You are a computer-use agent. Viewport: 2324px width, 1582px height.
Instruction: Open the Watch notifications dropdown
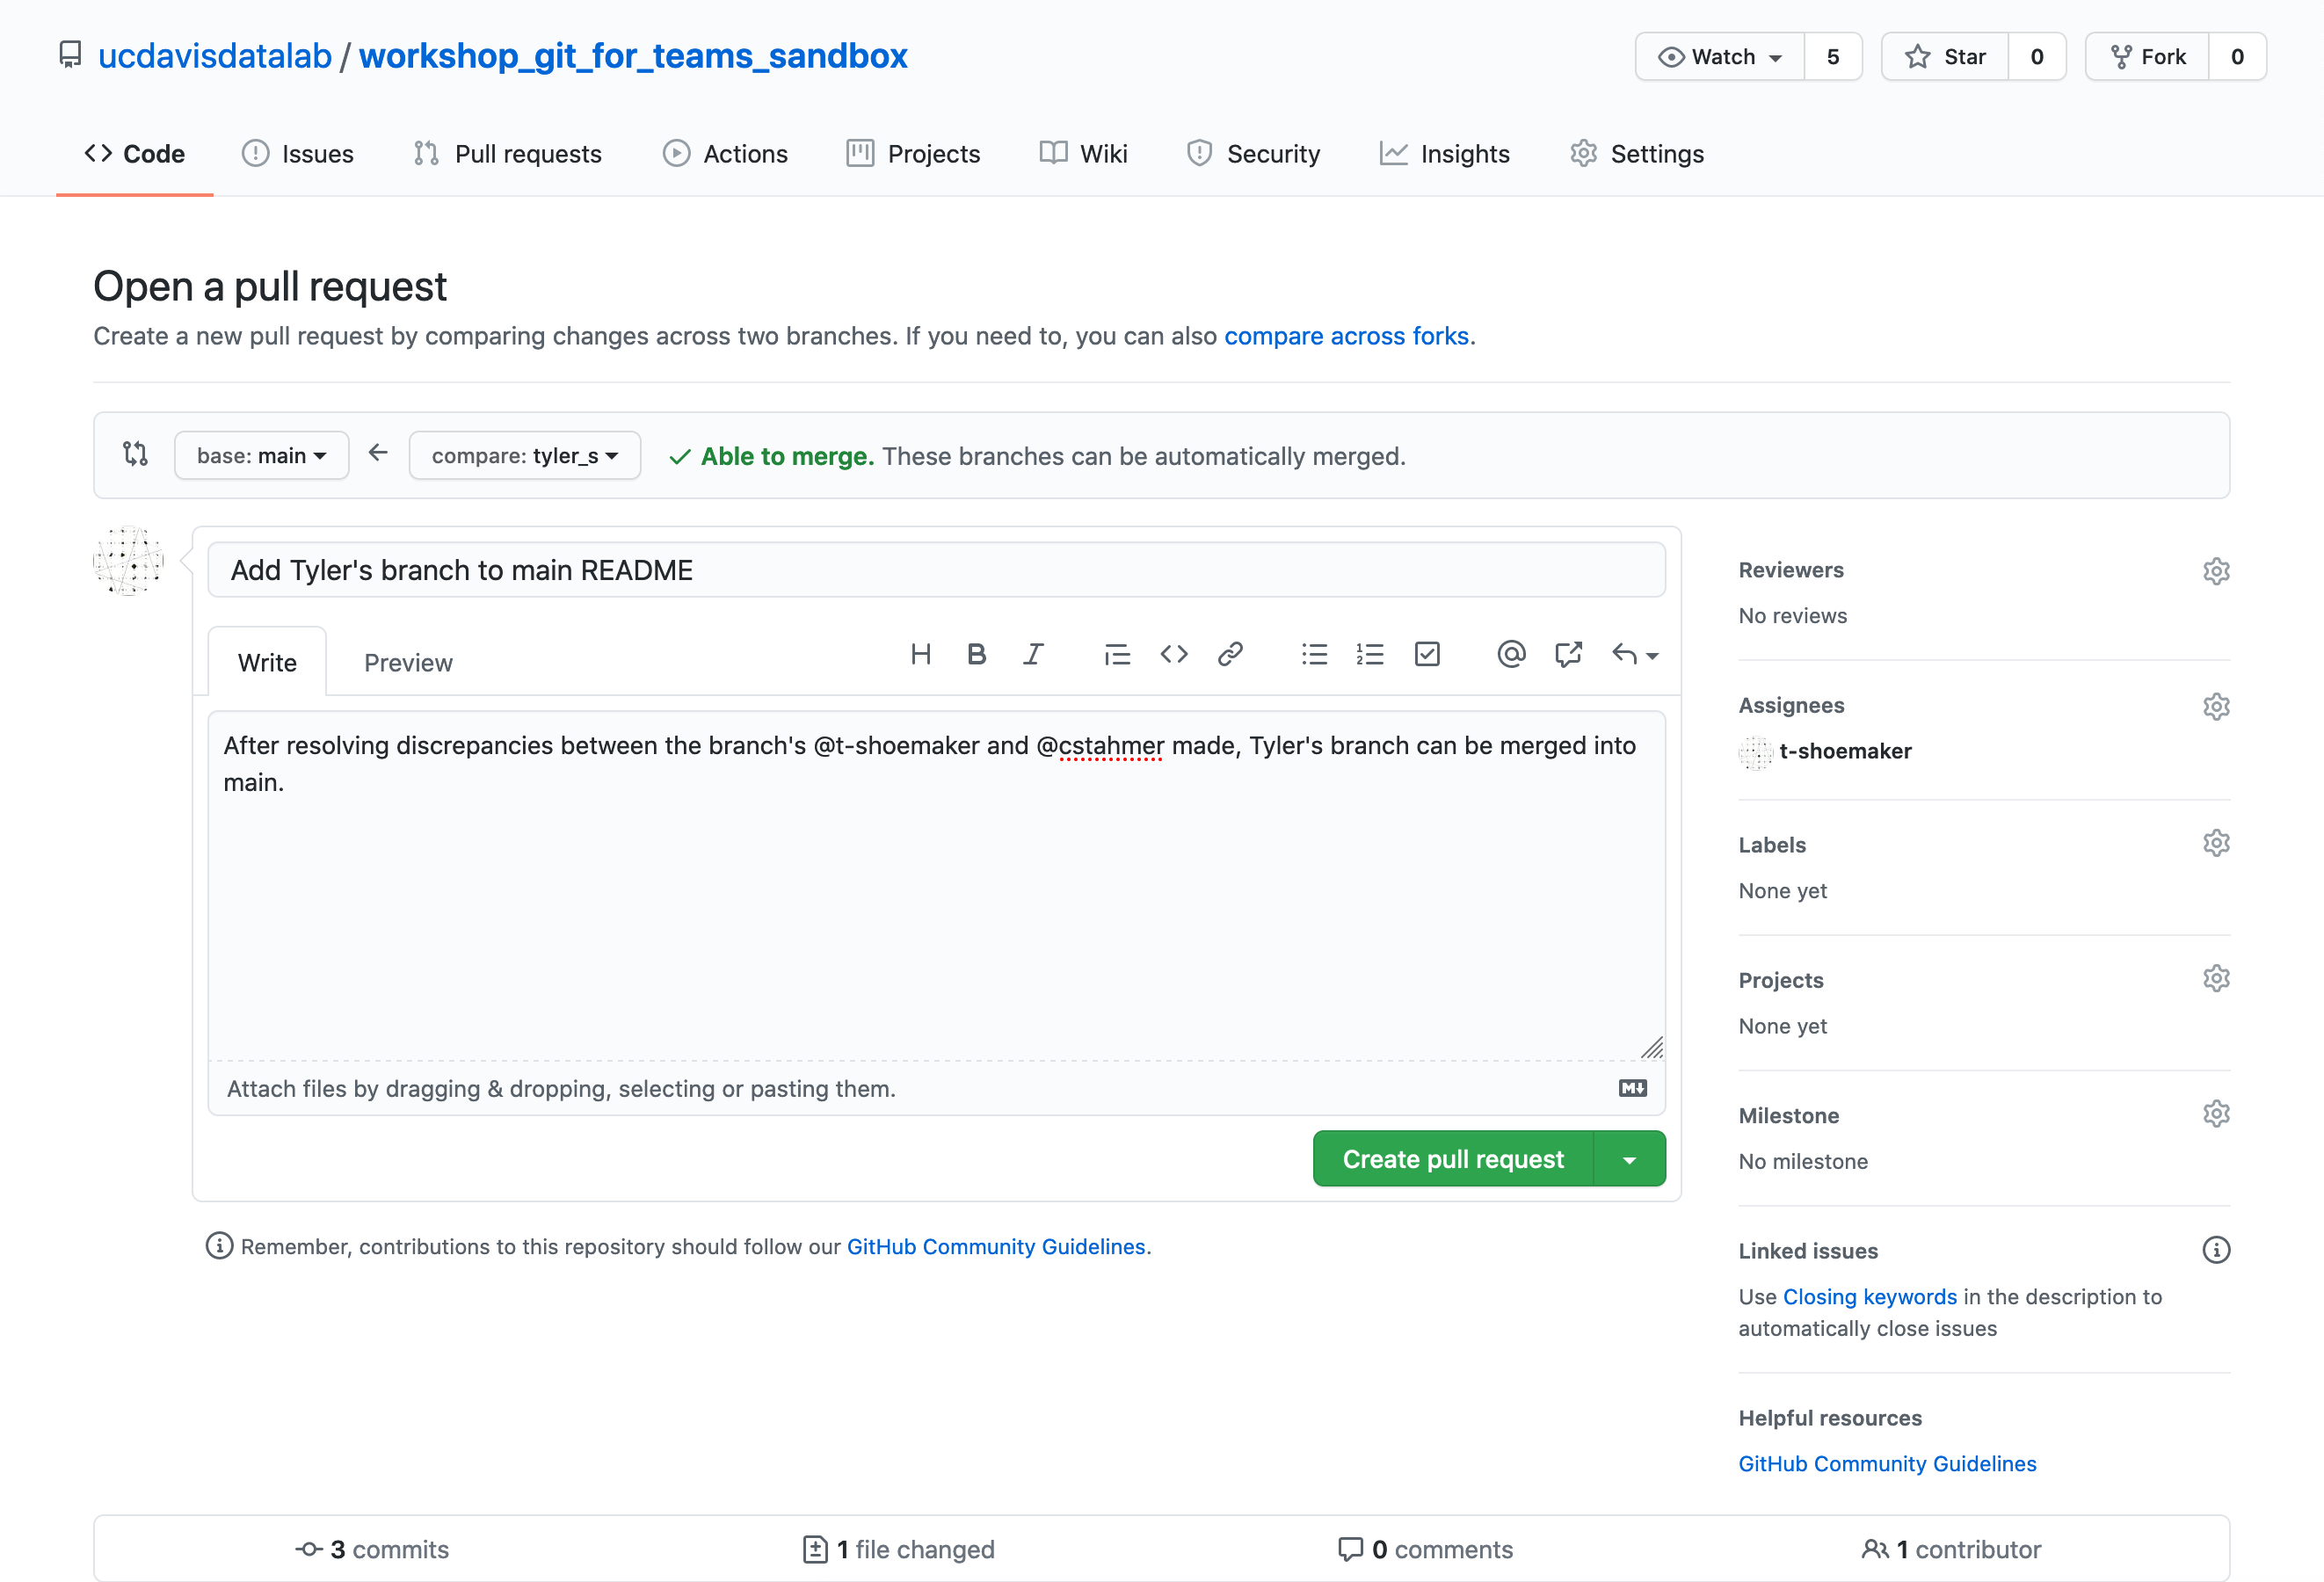(x=1719, y=57)
